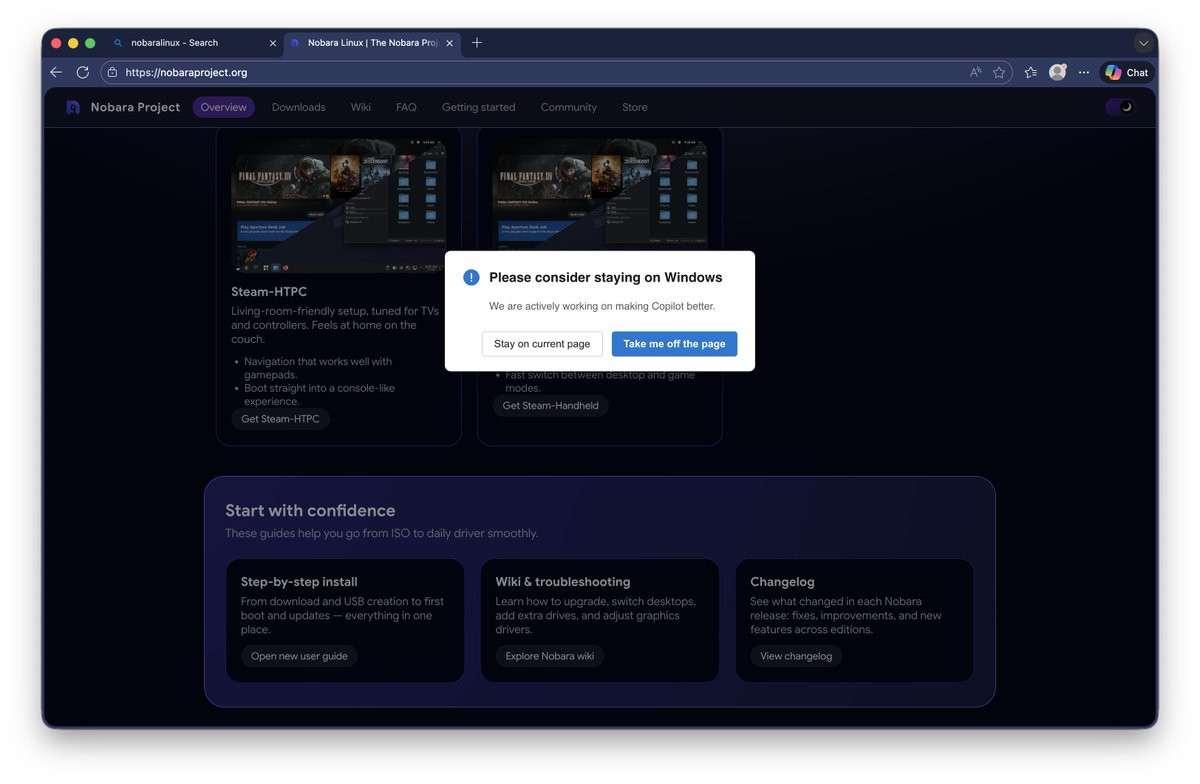Click Wiki & troubleshooting heading
The width and height of the screenshot is (1200, 784).
pos(563,582)
